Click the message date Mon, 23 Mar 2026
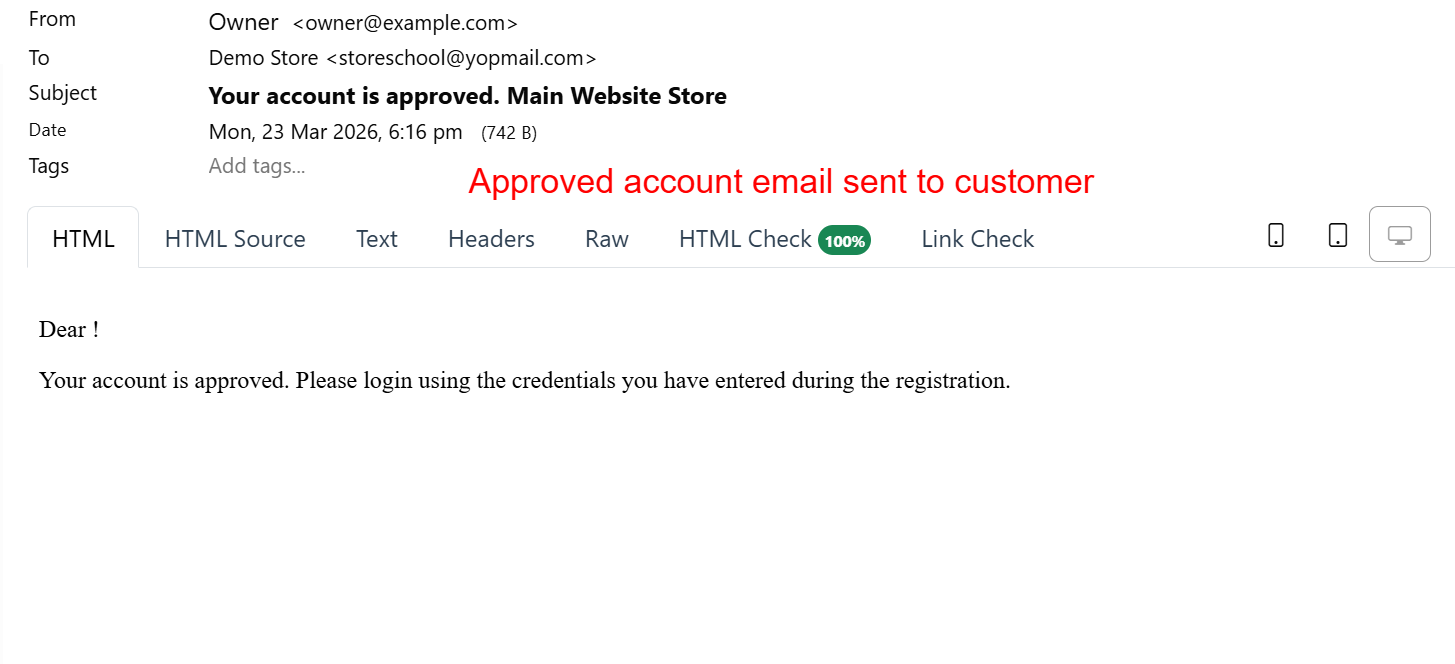 pyautogui.click(x=335, y=132)
